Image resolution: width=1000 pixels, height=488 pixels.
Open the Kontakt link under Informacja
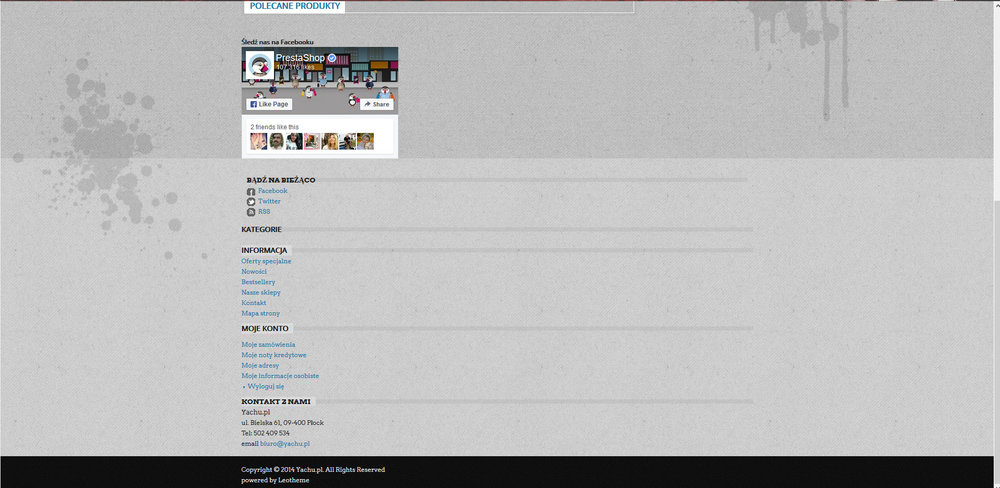(254, 303)
